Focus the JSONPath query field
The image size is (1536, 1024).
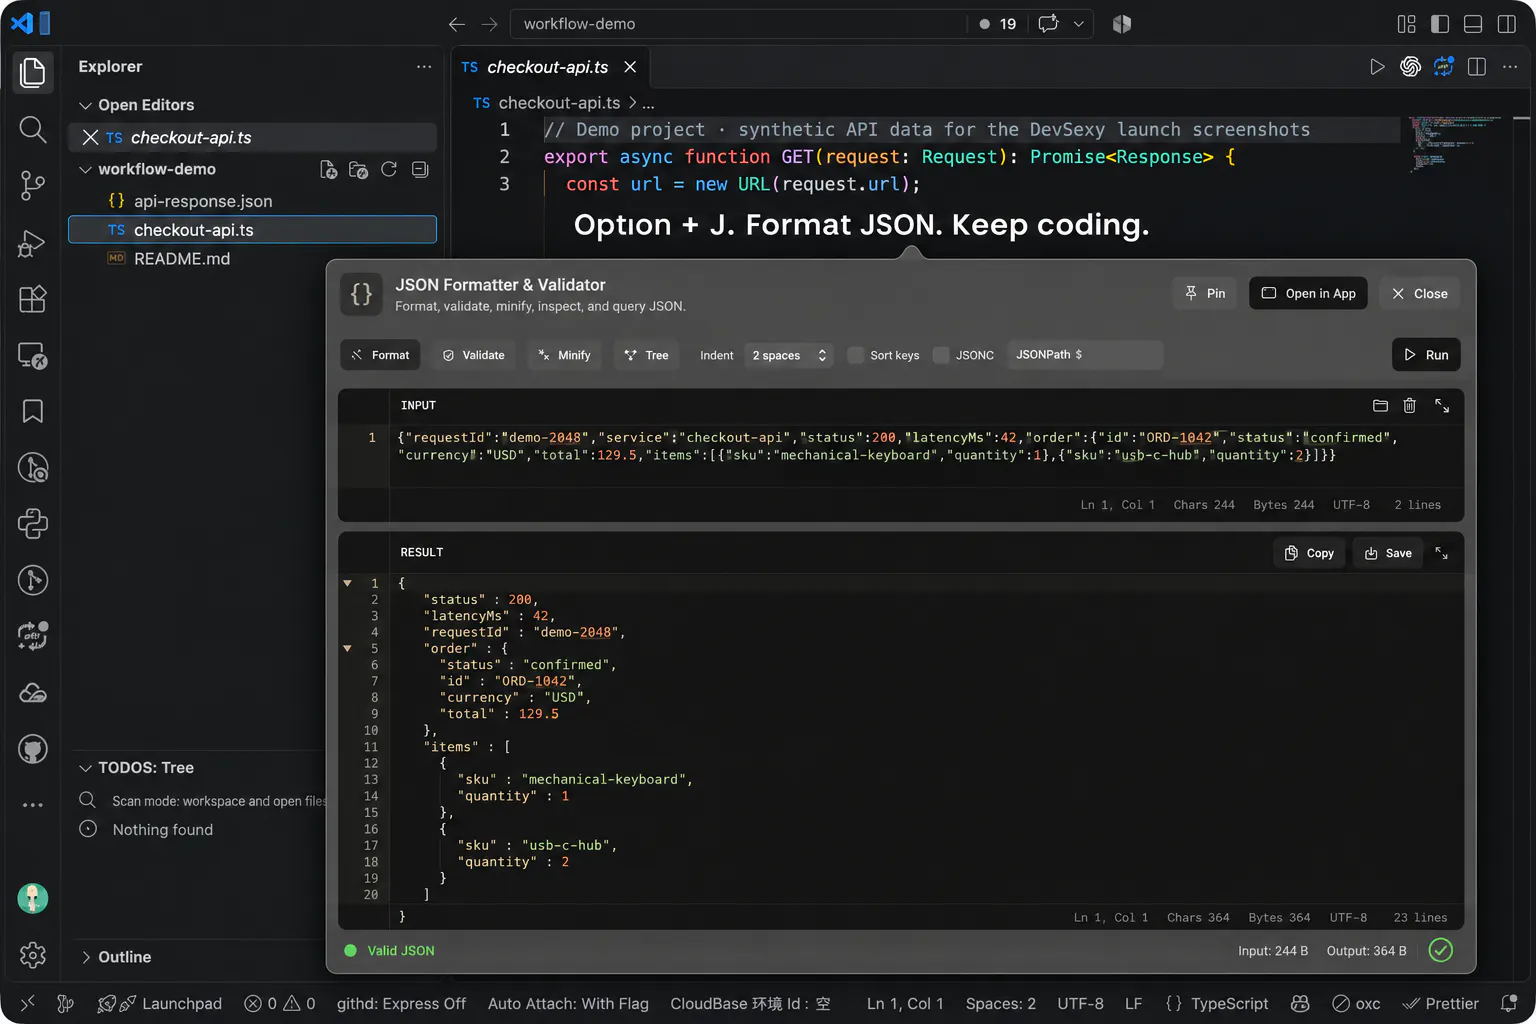coord(1085,355)
